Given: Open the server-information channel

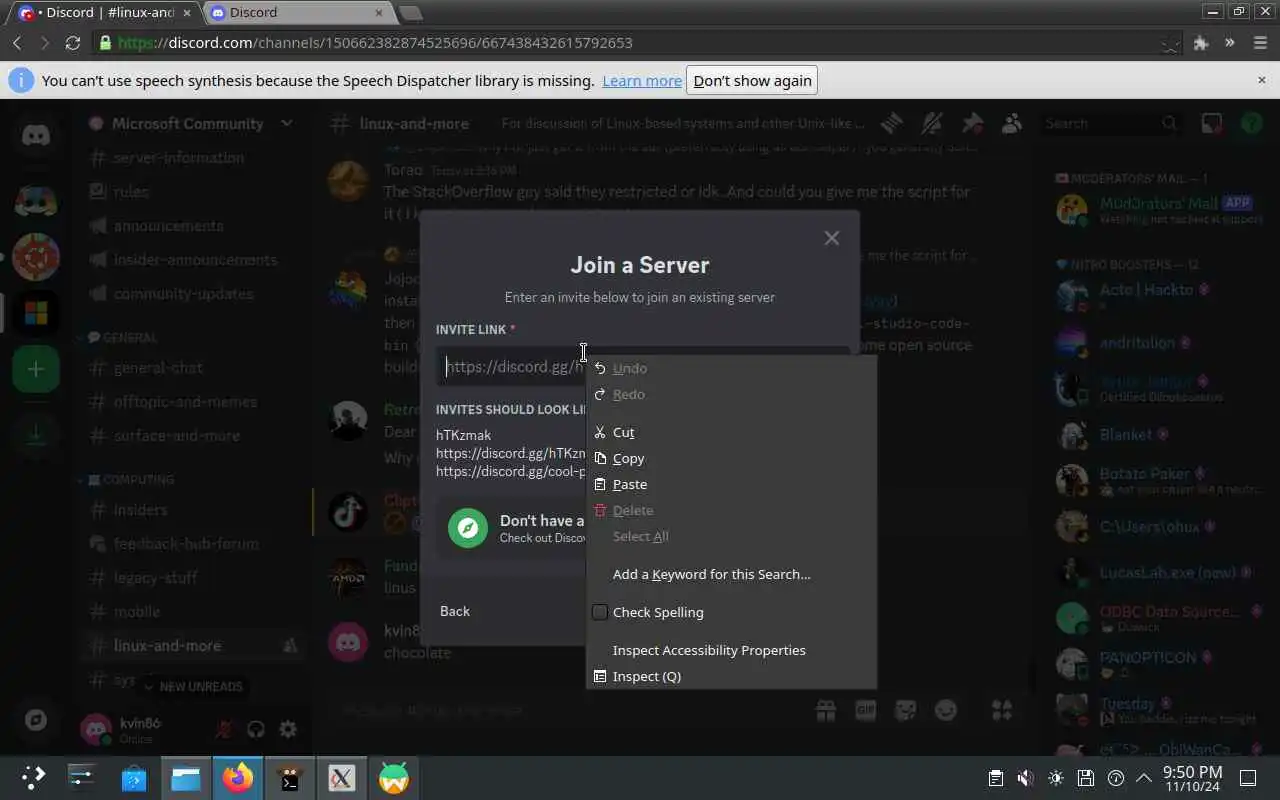Looking at the screenshot, I should click(x=193, y=158).
